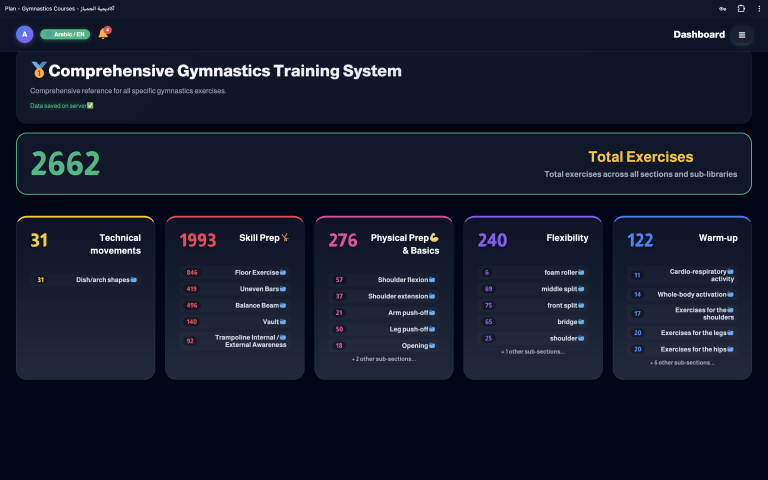The height and width of the screenshot is (480, 768).
Task: Expand '+2 other sub-sections' in Physical Prep
Action: (384, 359)
